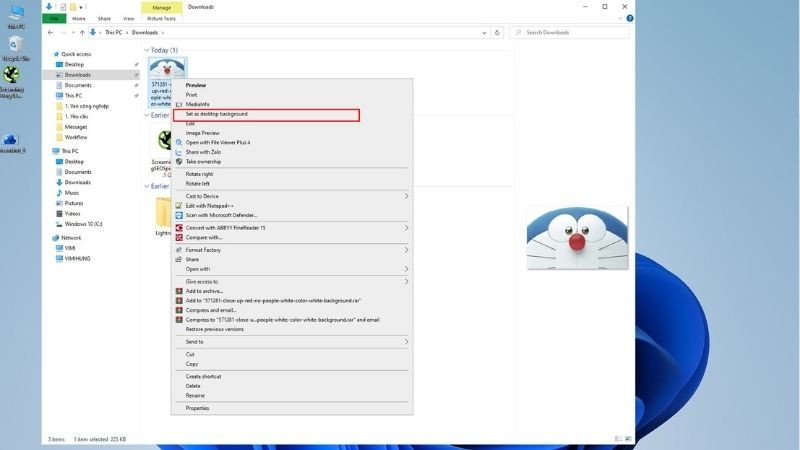Click the large icons view button in status bar
The height and width of the screenshot is (450, 800).
[628, 439]
